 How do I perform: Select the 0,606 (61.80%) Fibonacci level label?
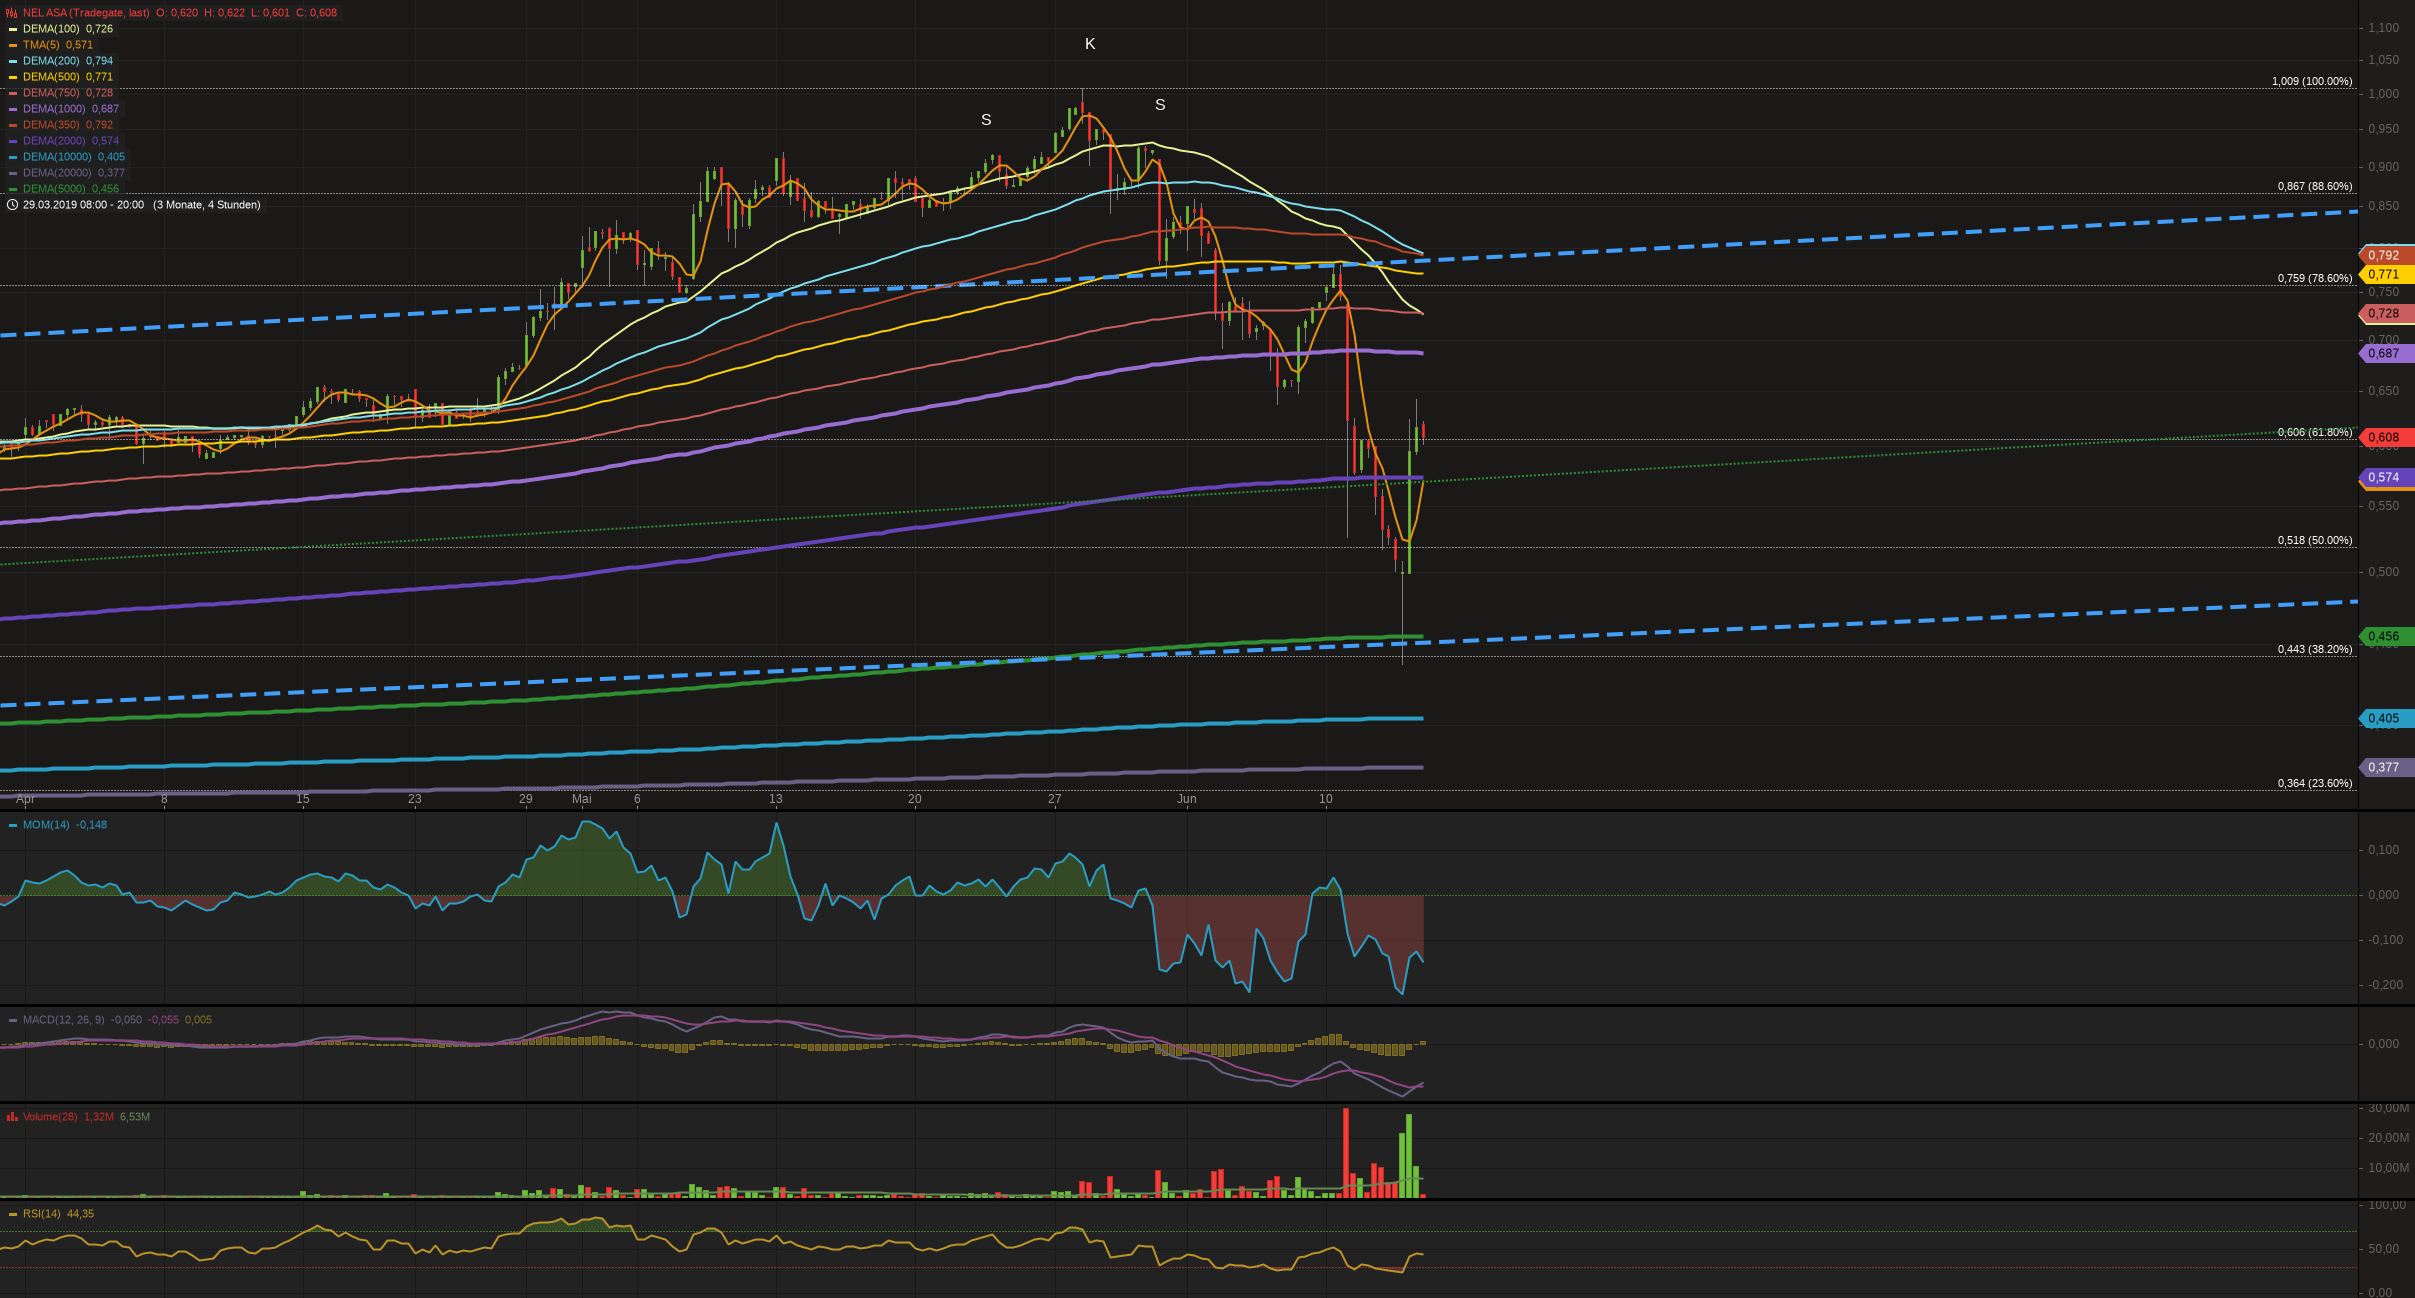[x=2314, y=432]
